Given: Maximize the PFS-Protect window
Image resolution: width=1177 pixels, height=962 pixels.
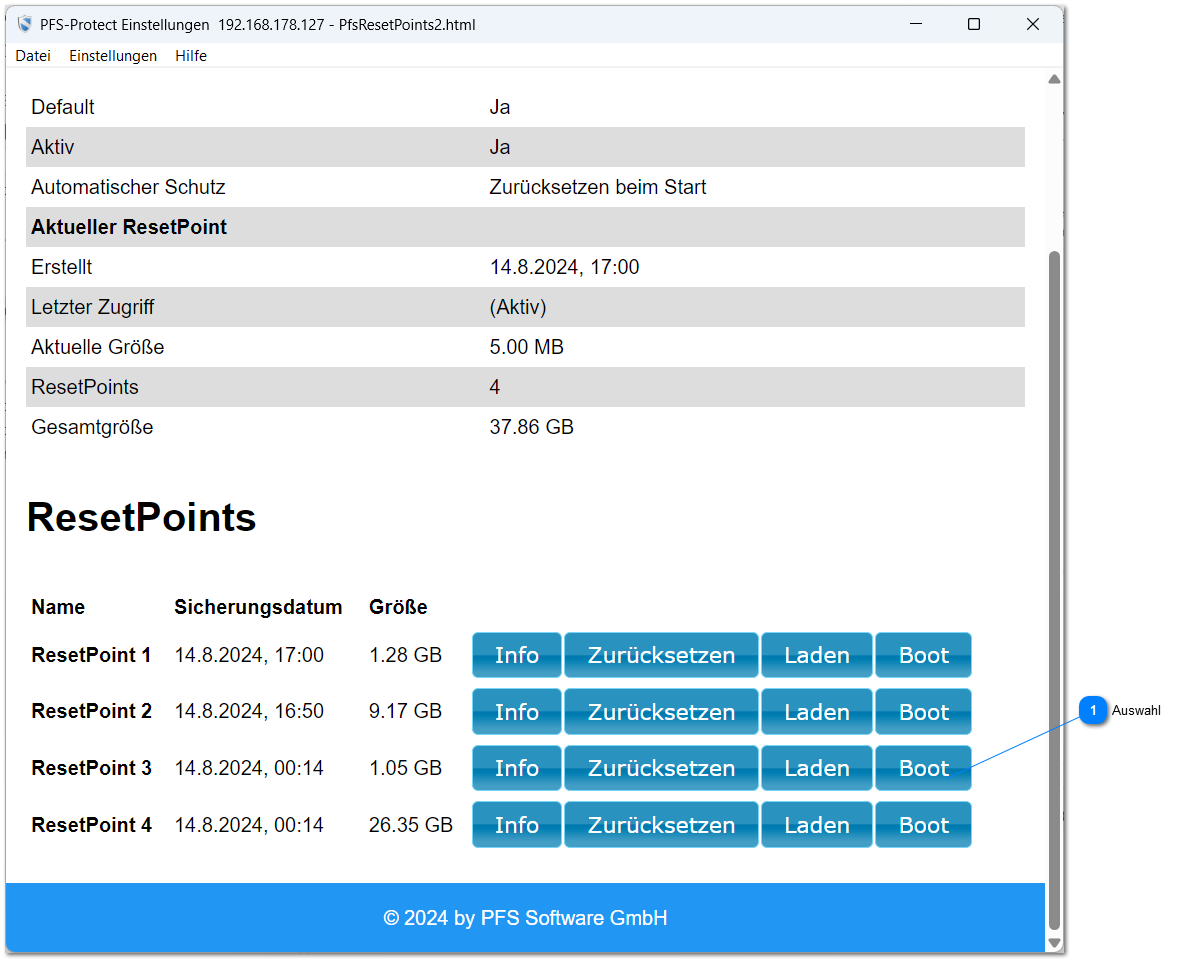Looking at the screenshot, I should pos(973,24).
